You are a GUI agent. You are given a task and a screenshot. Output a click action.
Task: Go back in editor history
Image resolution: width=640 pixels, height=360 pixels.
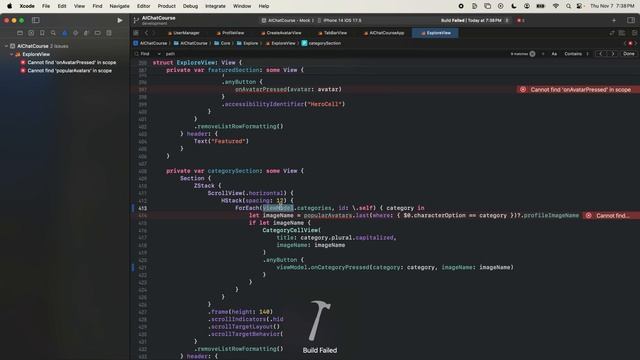click(146, 33)
